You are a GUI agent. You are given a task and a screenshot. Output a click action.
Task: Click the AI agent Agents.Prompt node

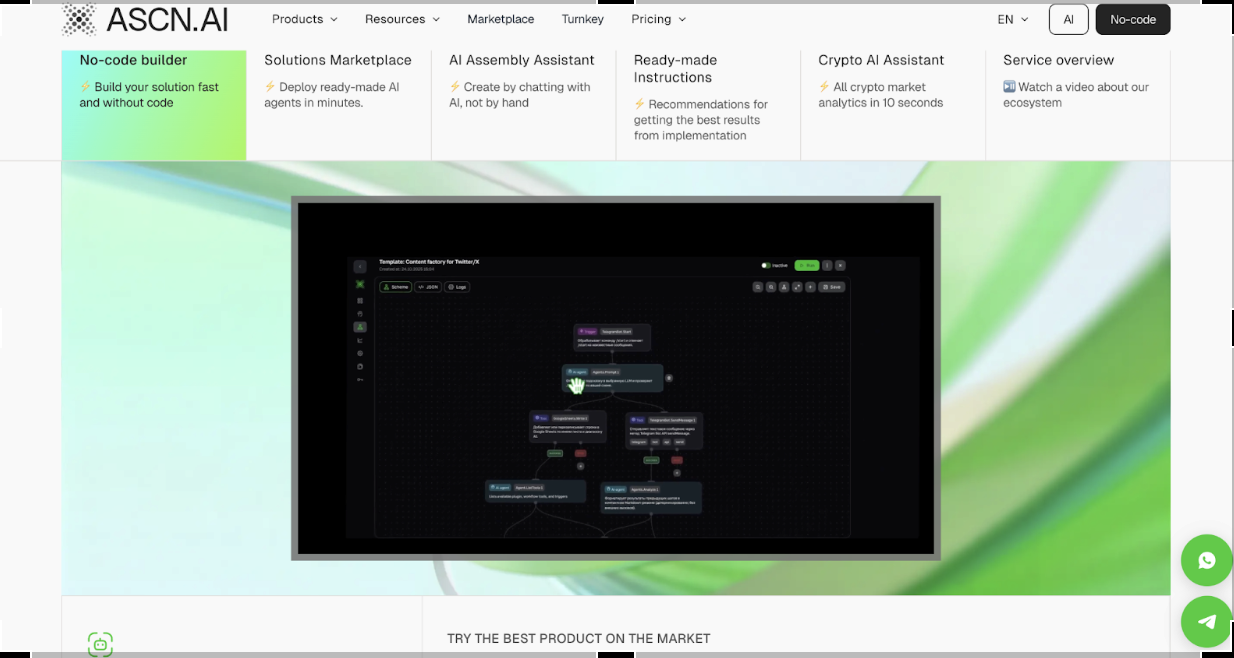point(612,377)
